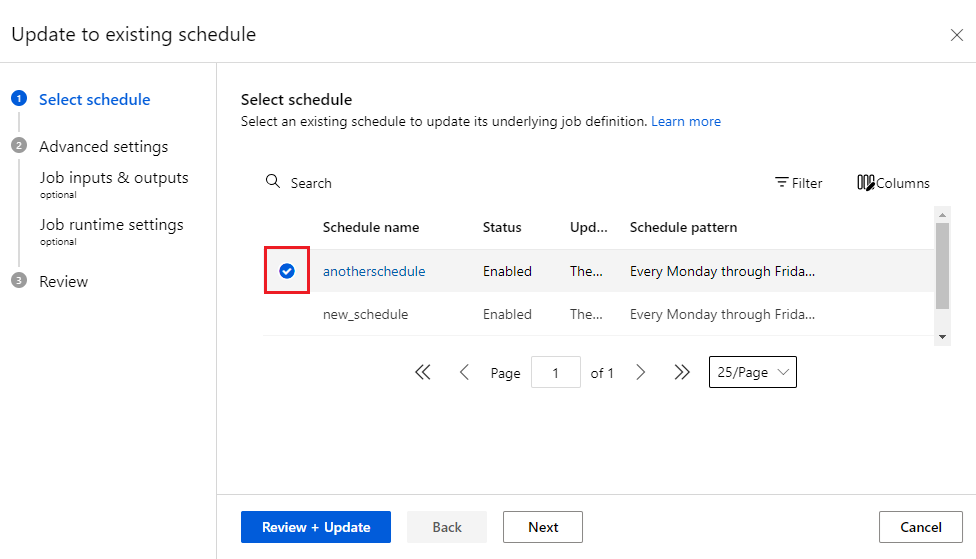Edit table Columns
Viewport: 976px width, 559px height.
click(x=893, y=183)
